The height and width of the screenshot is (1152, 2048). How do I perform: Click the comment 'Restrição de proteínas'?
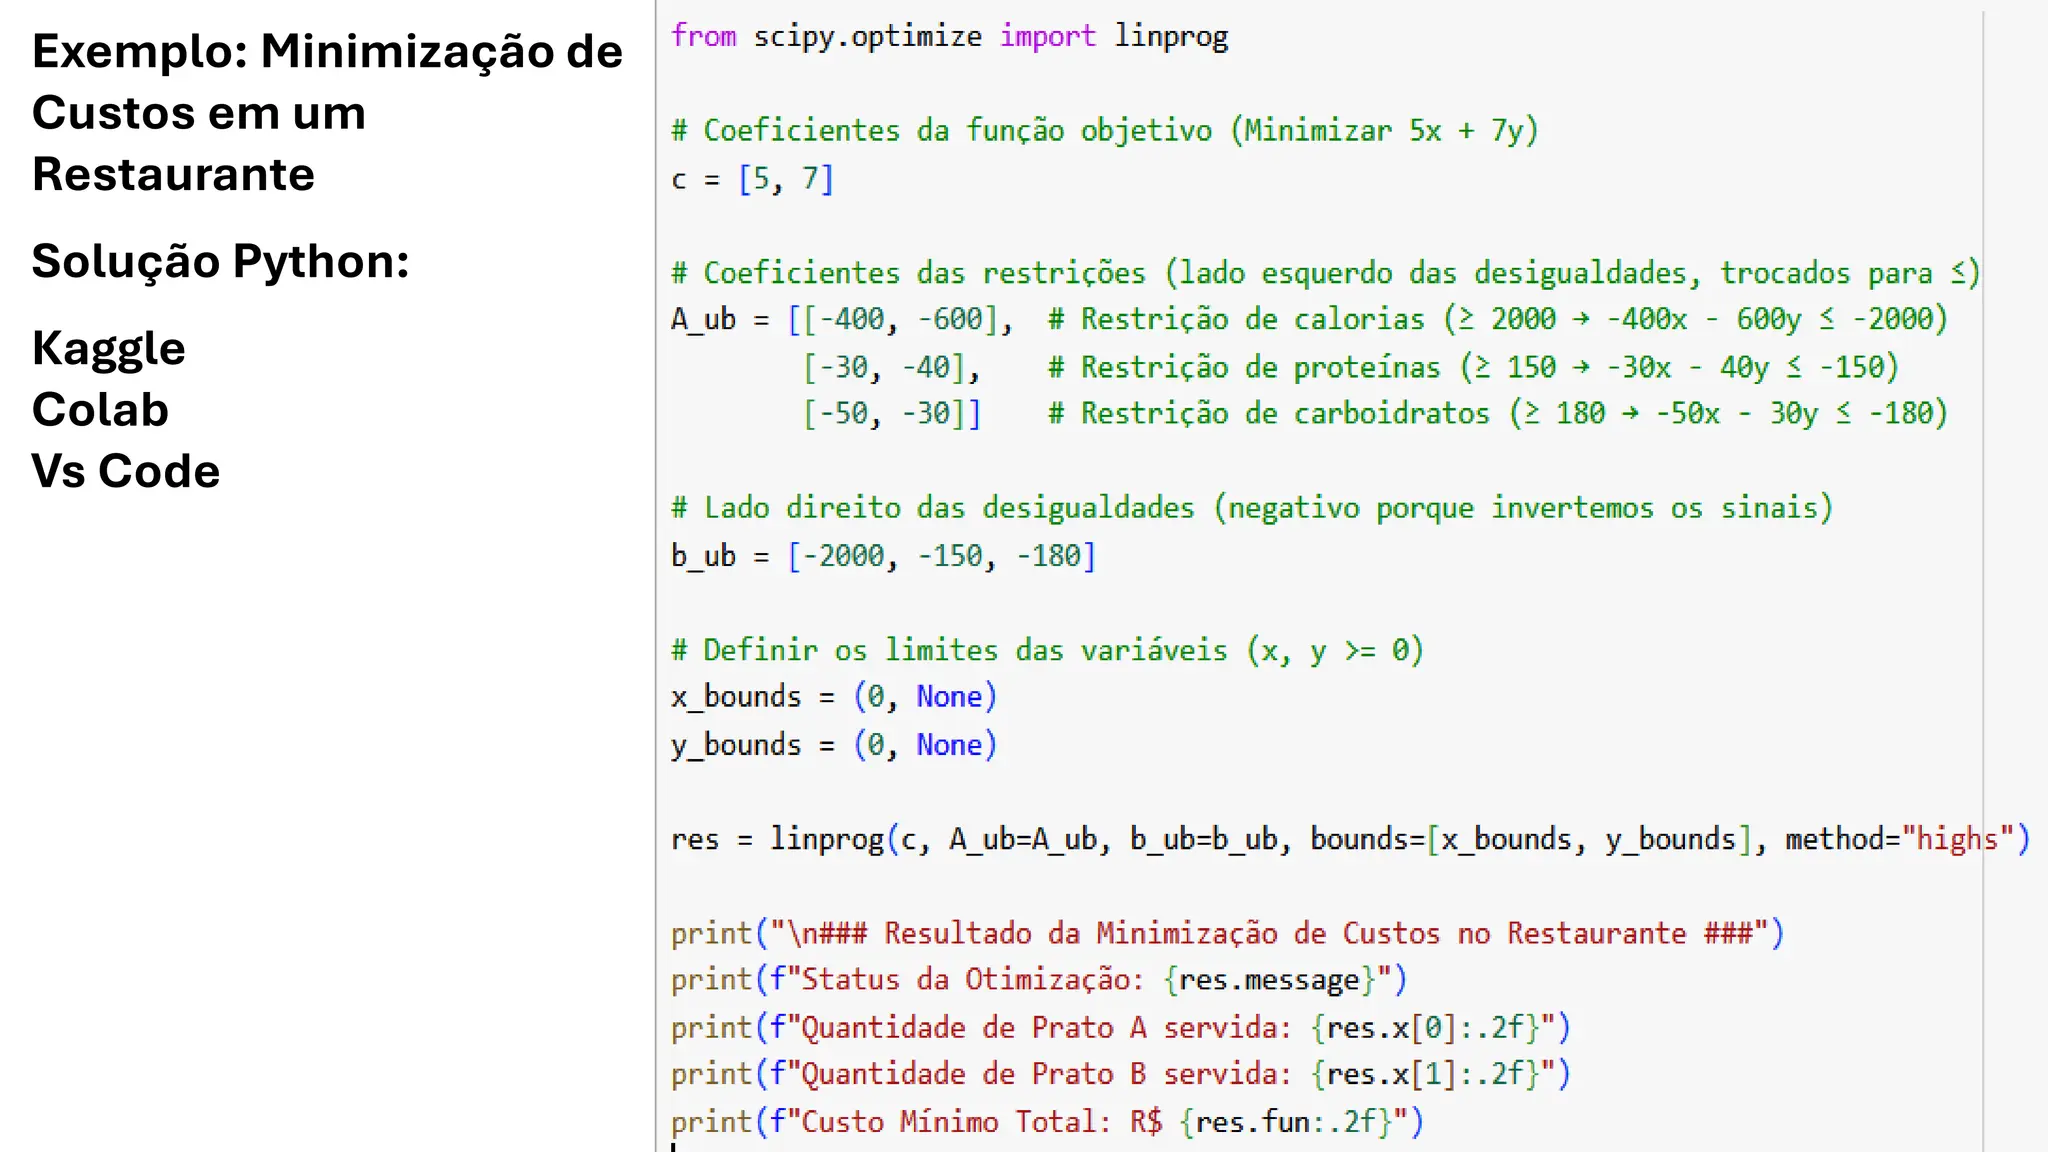click(1473, 367)
